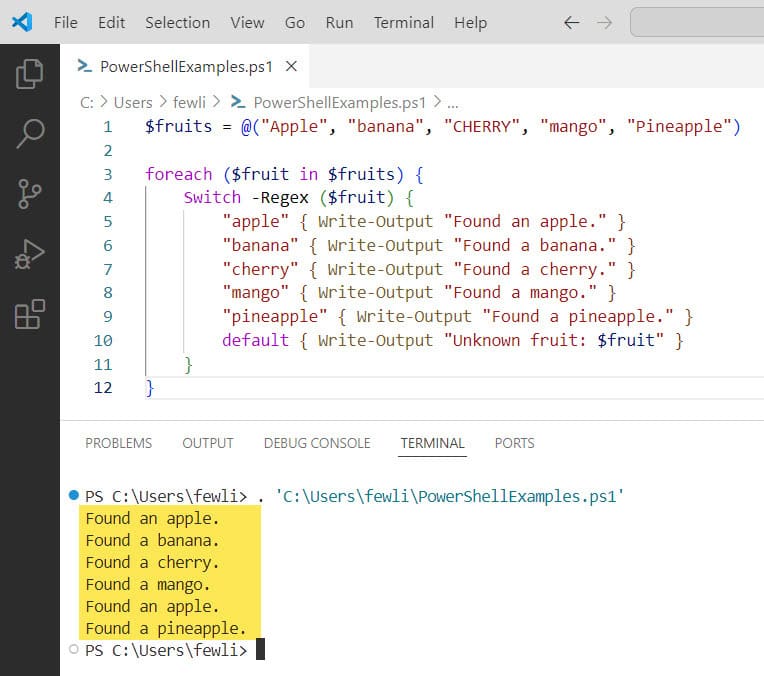The height and width of the screenshot is (676, 764).
Task: Click the "Found a cherry." terminal line
Action: 152,562
